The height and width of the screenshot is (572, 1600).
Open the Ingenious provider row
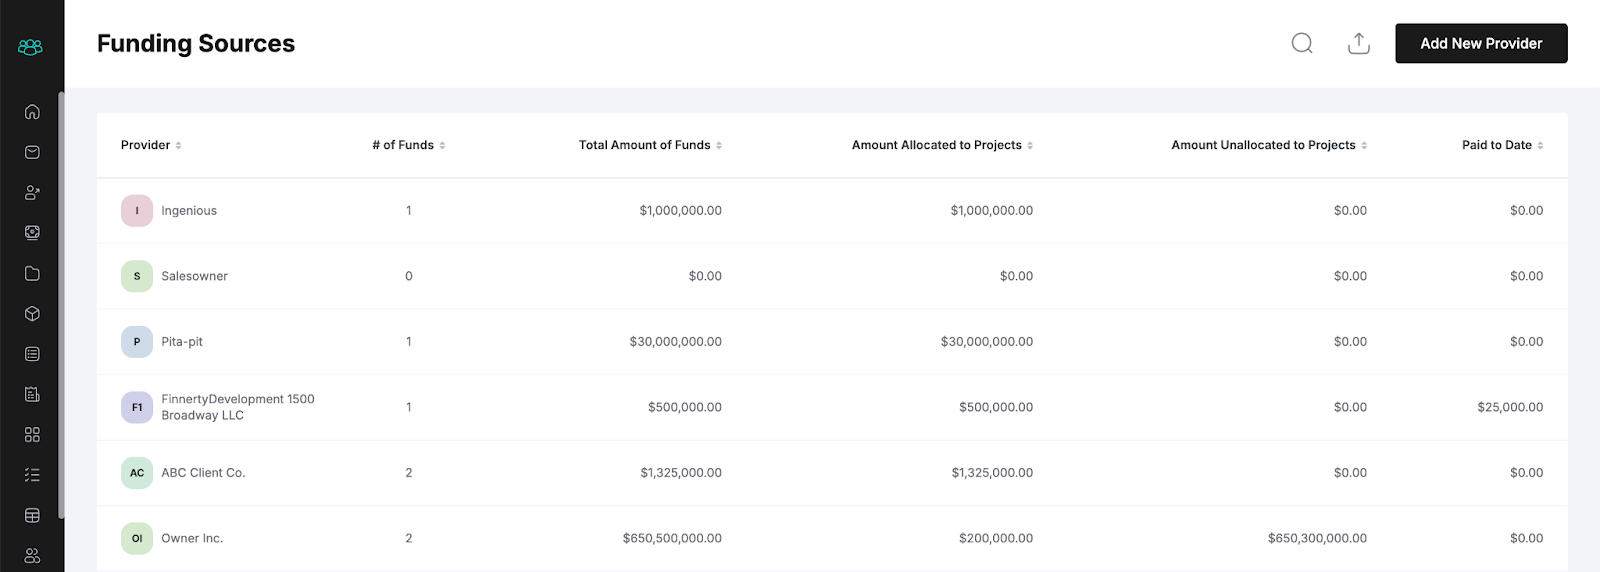(x=832, y=211)
